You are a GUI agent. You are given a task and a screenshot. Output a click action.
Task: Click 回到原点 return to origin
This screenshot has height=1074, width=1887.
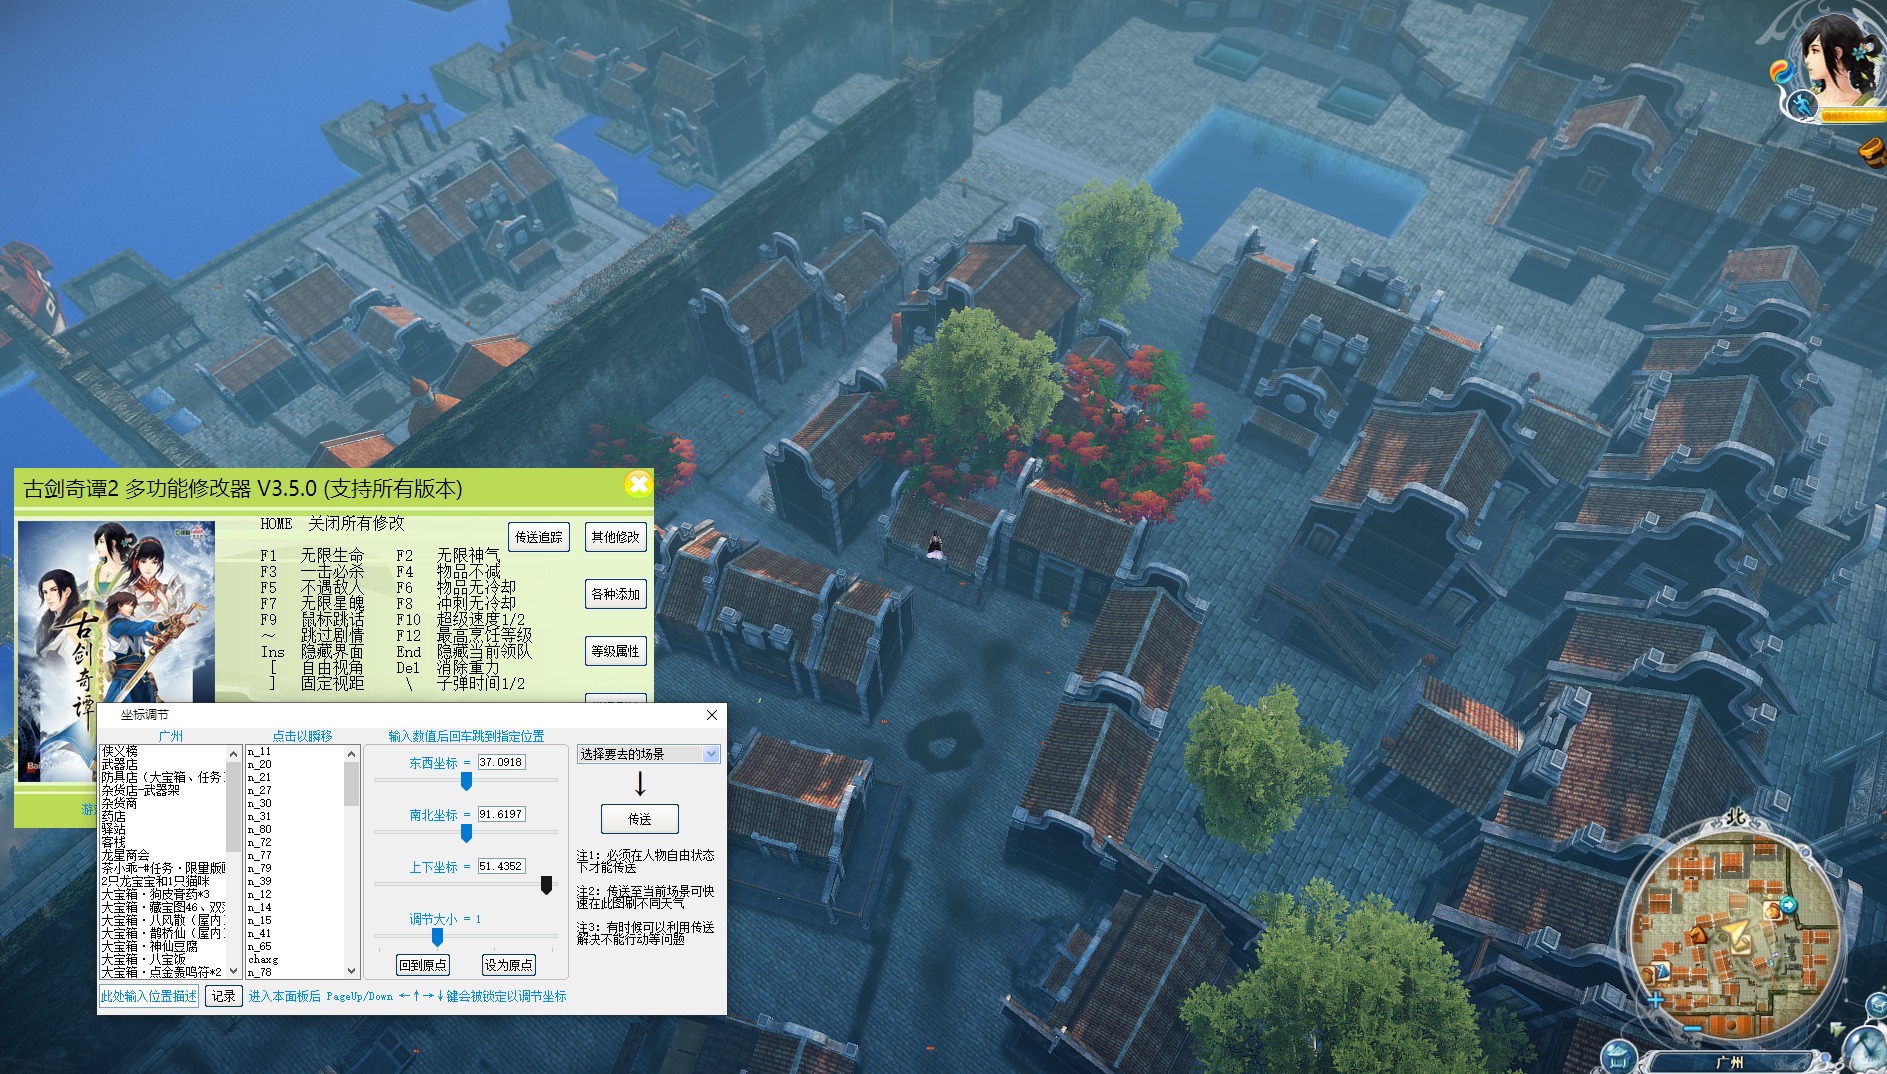(423, 965)
